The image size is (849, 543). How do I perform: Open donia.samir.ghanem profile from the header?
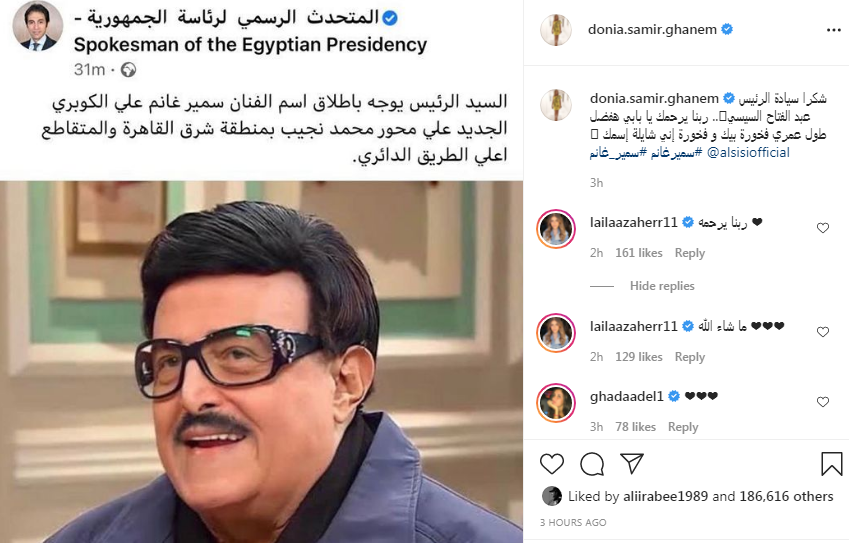[x=652, y=29]
